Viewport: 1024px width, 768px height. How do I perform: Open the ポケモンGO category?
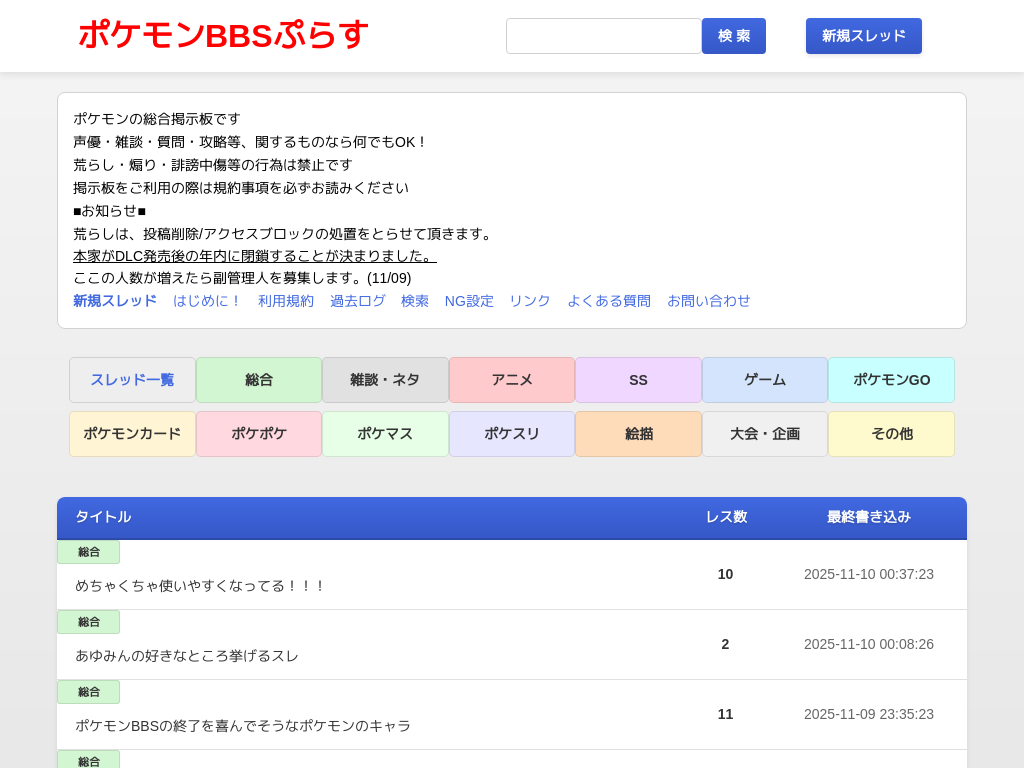pyautogui.click(x=891, y=380)
